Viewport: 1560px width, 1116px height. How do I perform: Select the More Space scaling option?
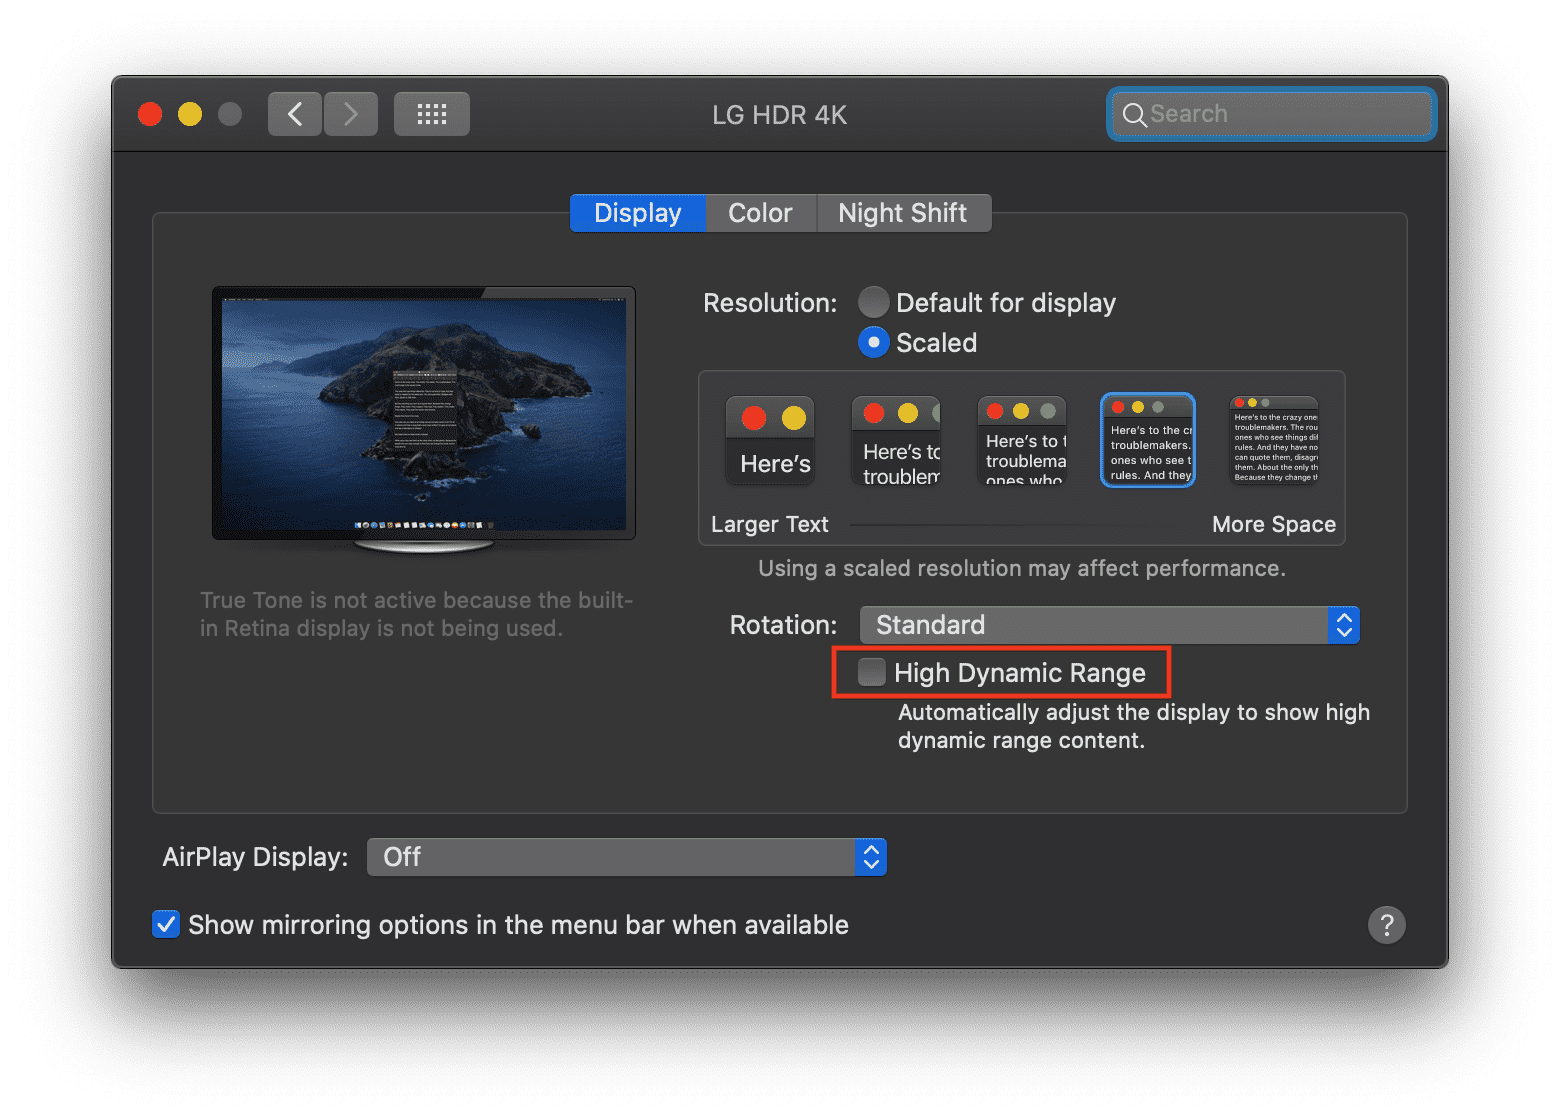(1273, 440)
